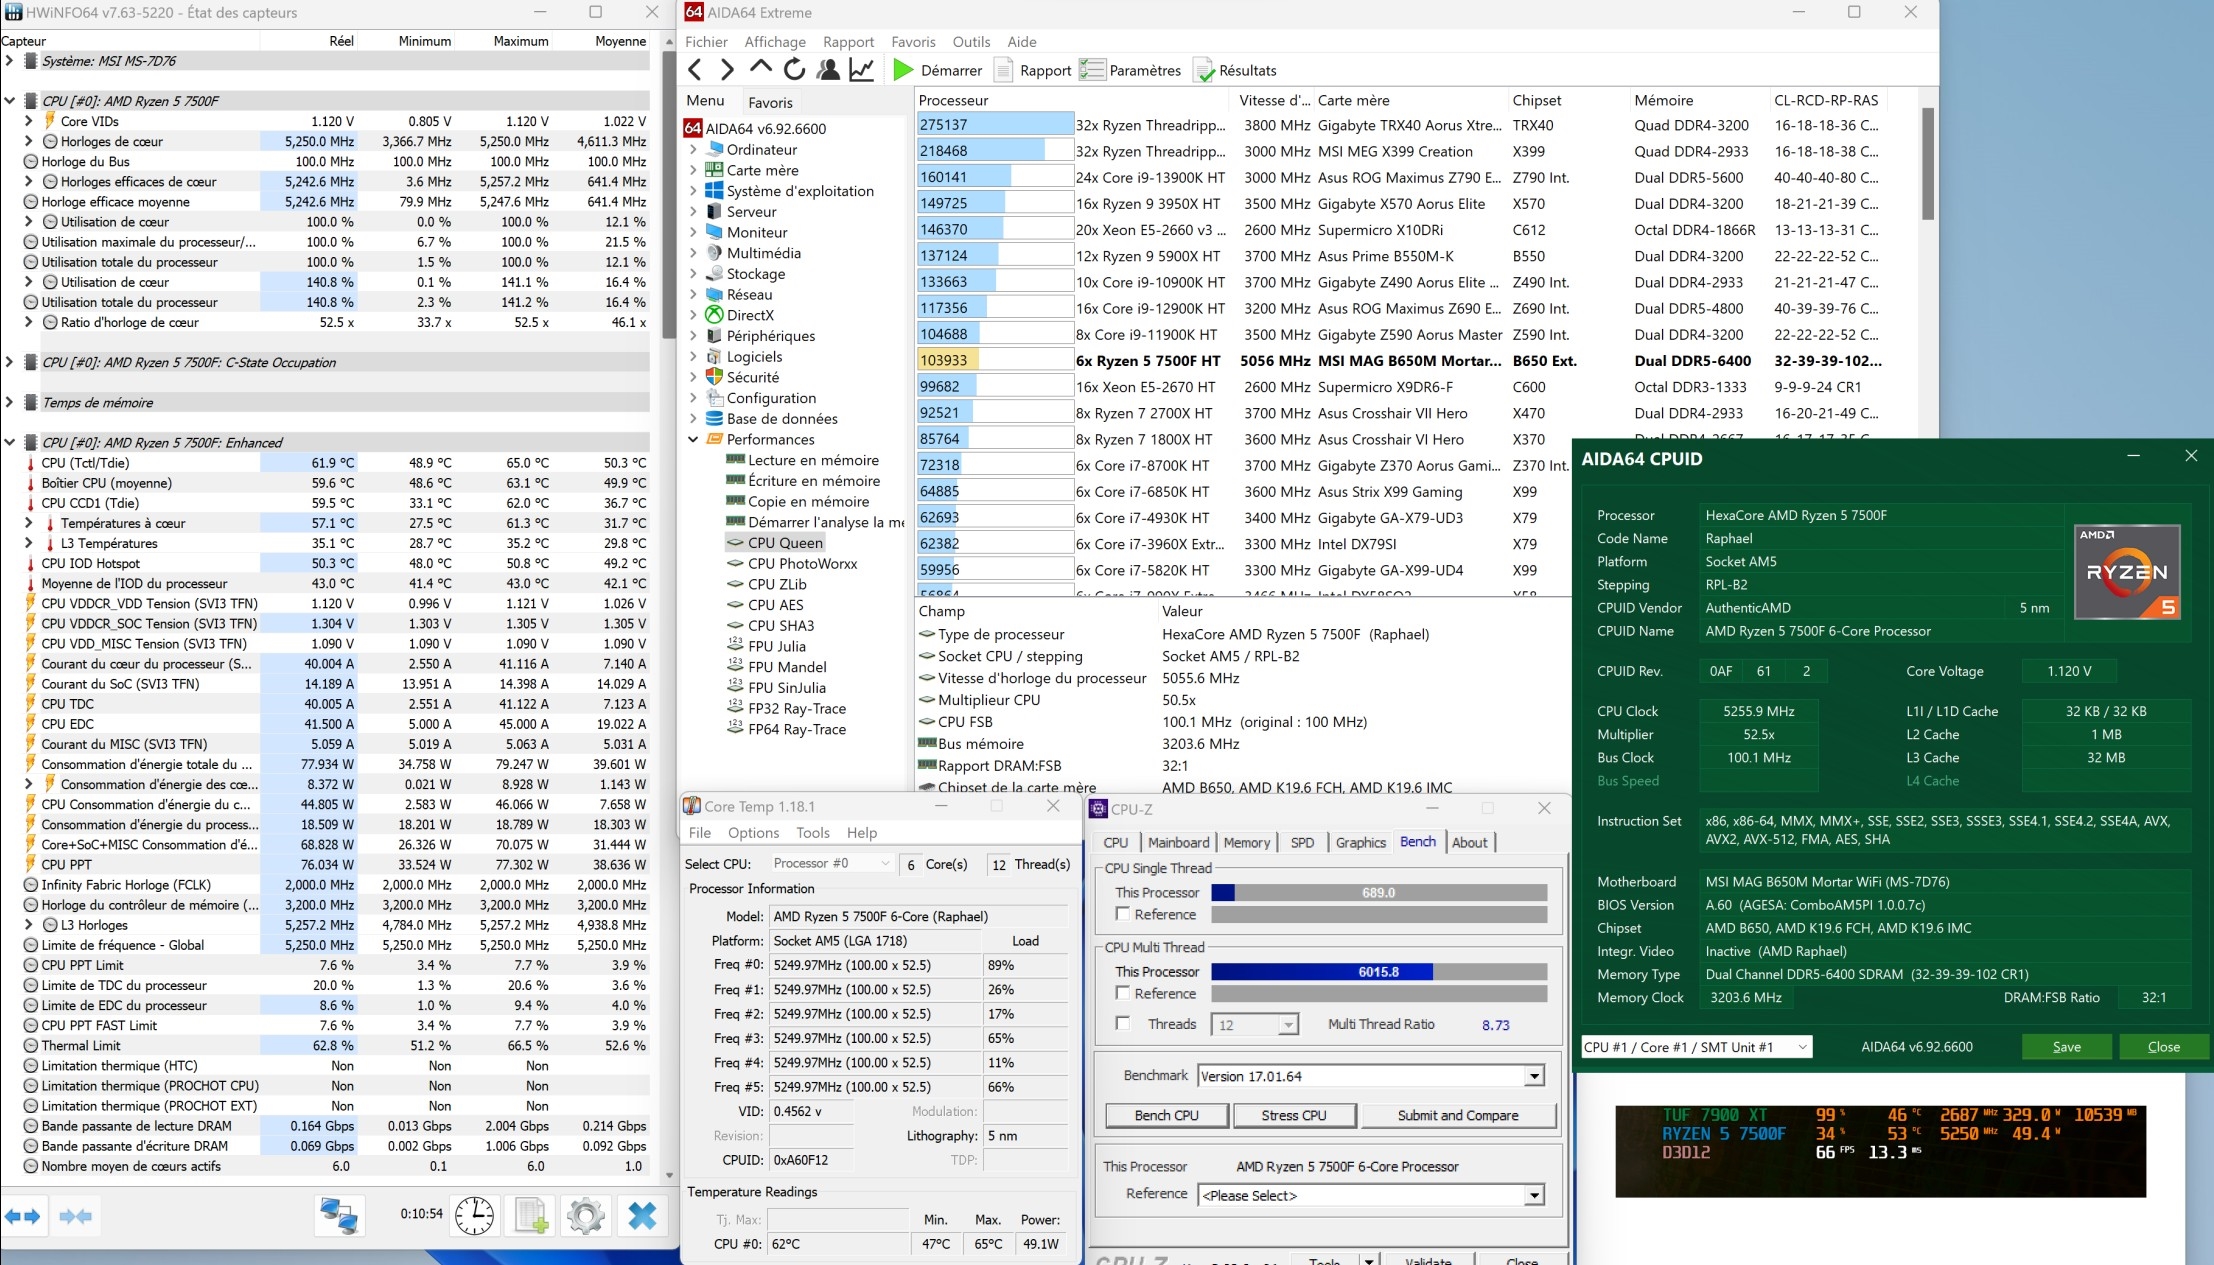Screen dimensions: 2214x1265
Task: Click CPU-Z multi thread 6015.8 score bar
Action: point(1378,972)
